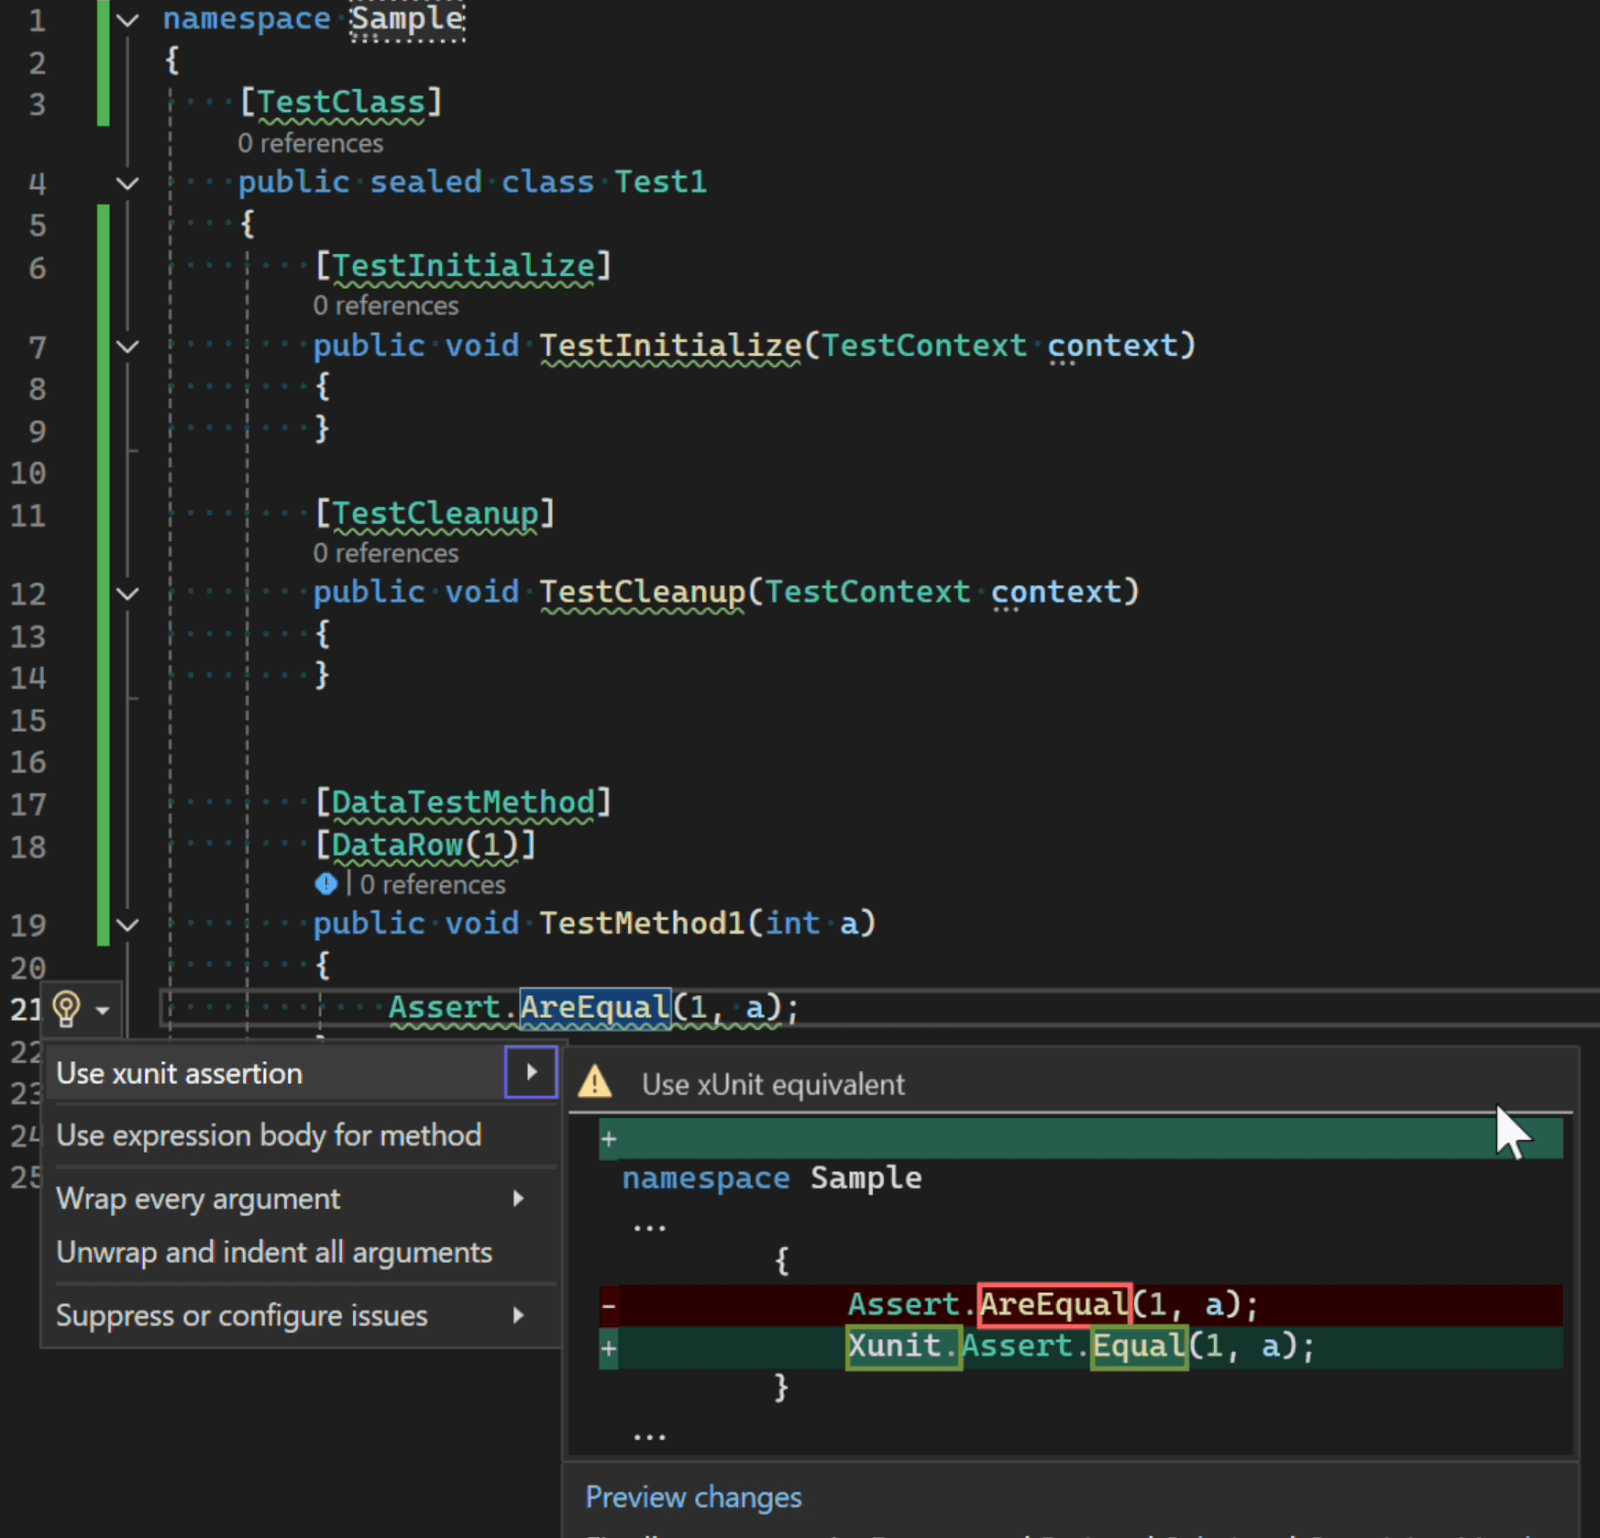
Task: Open the Preview changes link
Action: pos(693,1497)
